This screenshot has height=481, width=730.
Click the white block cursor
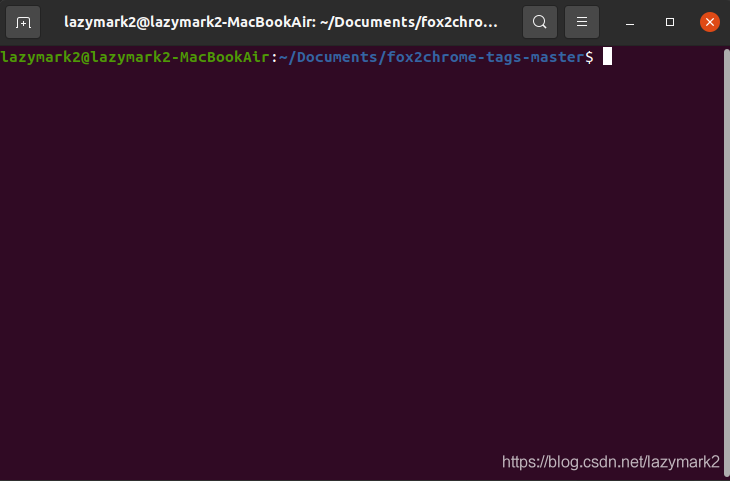point(607,57)
